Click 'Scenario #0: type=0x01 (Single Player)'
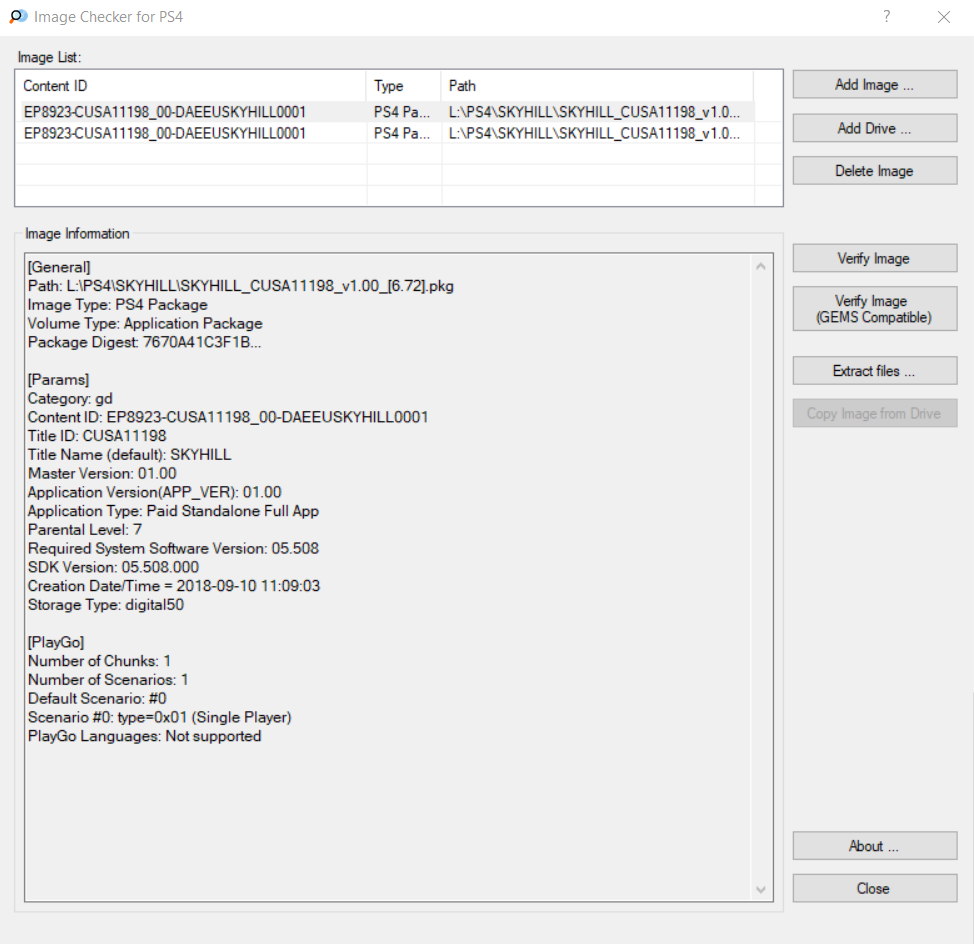974x944 pixels. [x=160, y=717]
